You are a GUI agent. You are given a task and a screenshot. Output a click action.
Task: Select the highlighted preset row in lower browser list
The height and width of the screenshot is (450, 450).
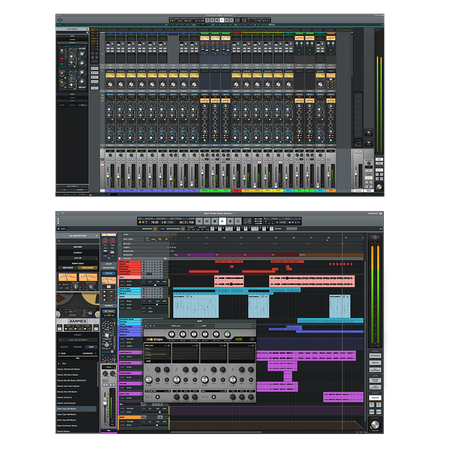tap(76, 409)
